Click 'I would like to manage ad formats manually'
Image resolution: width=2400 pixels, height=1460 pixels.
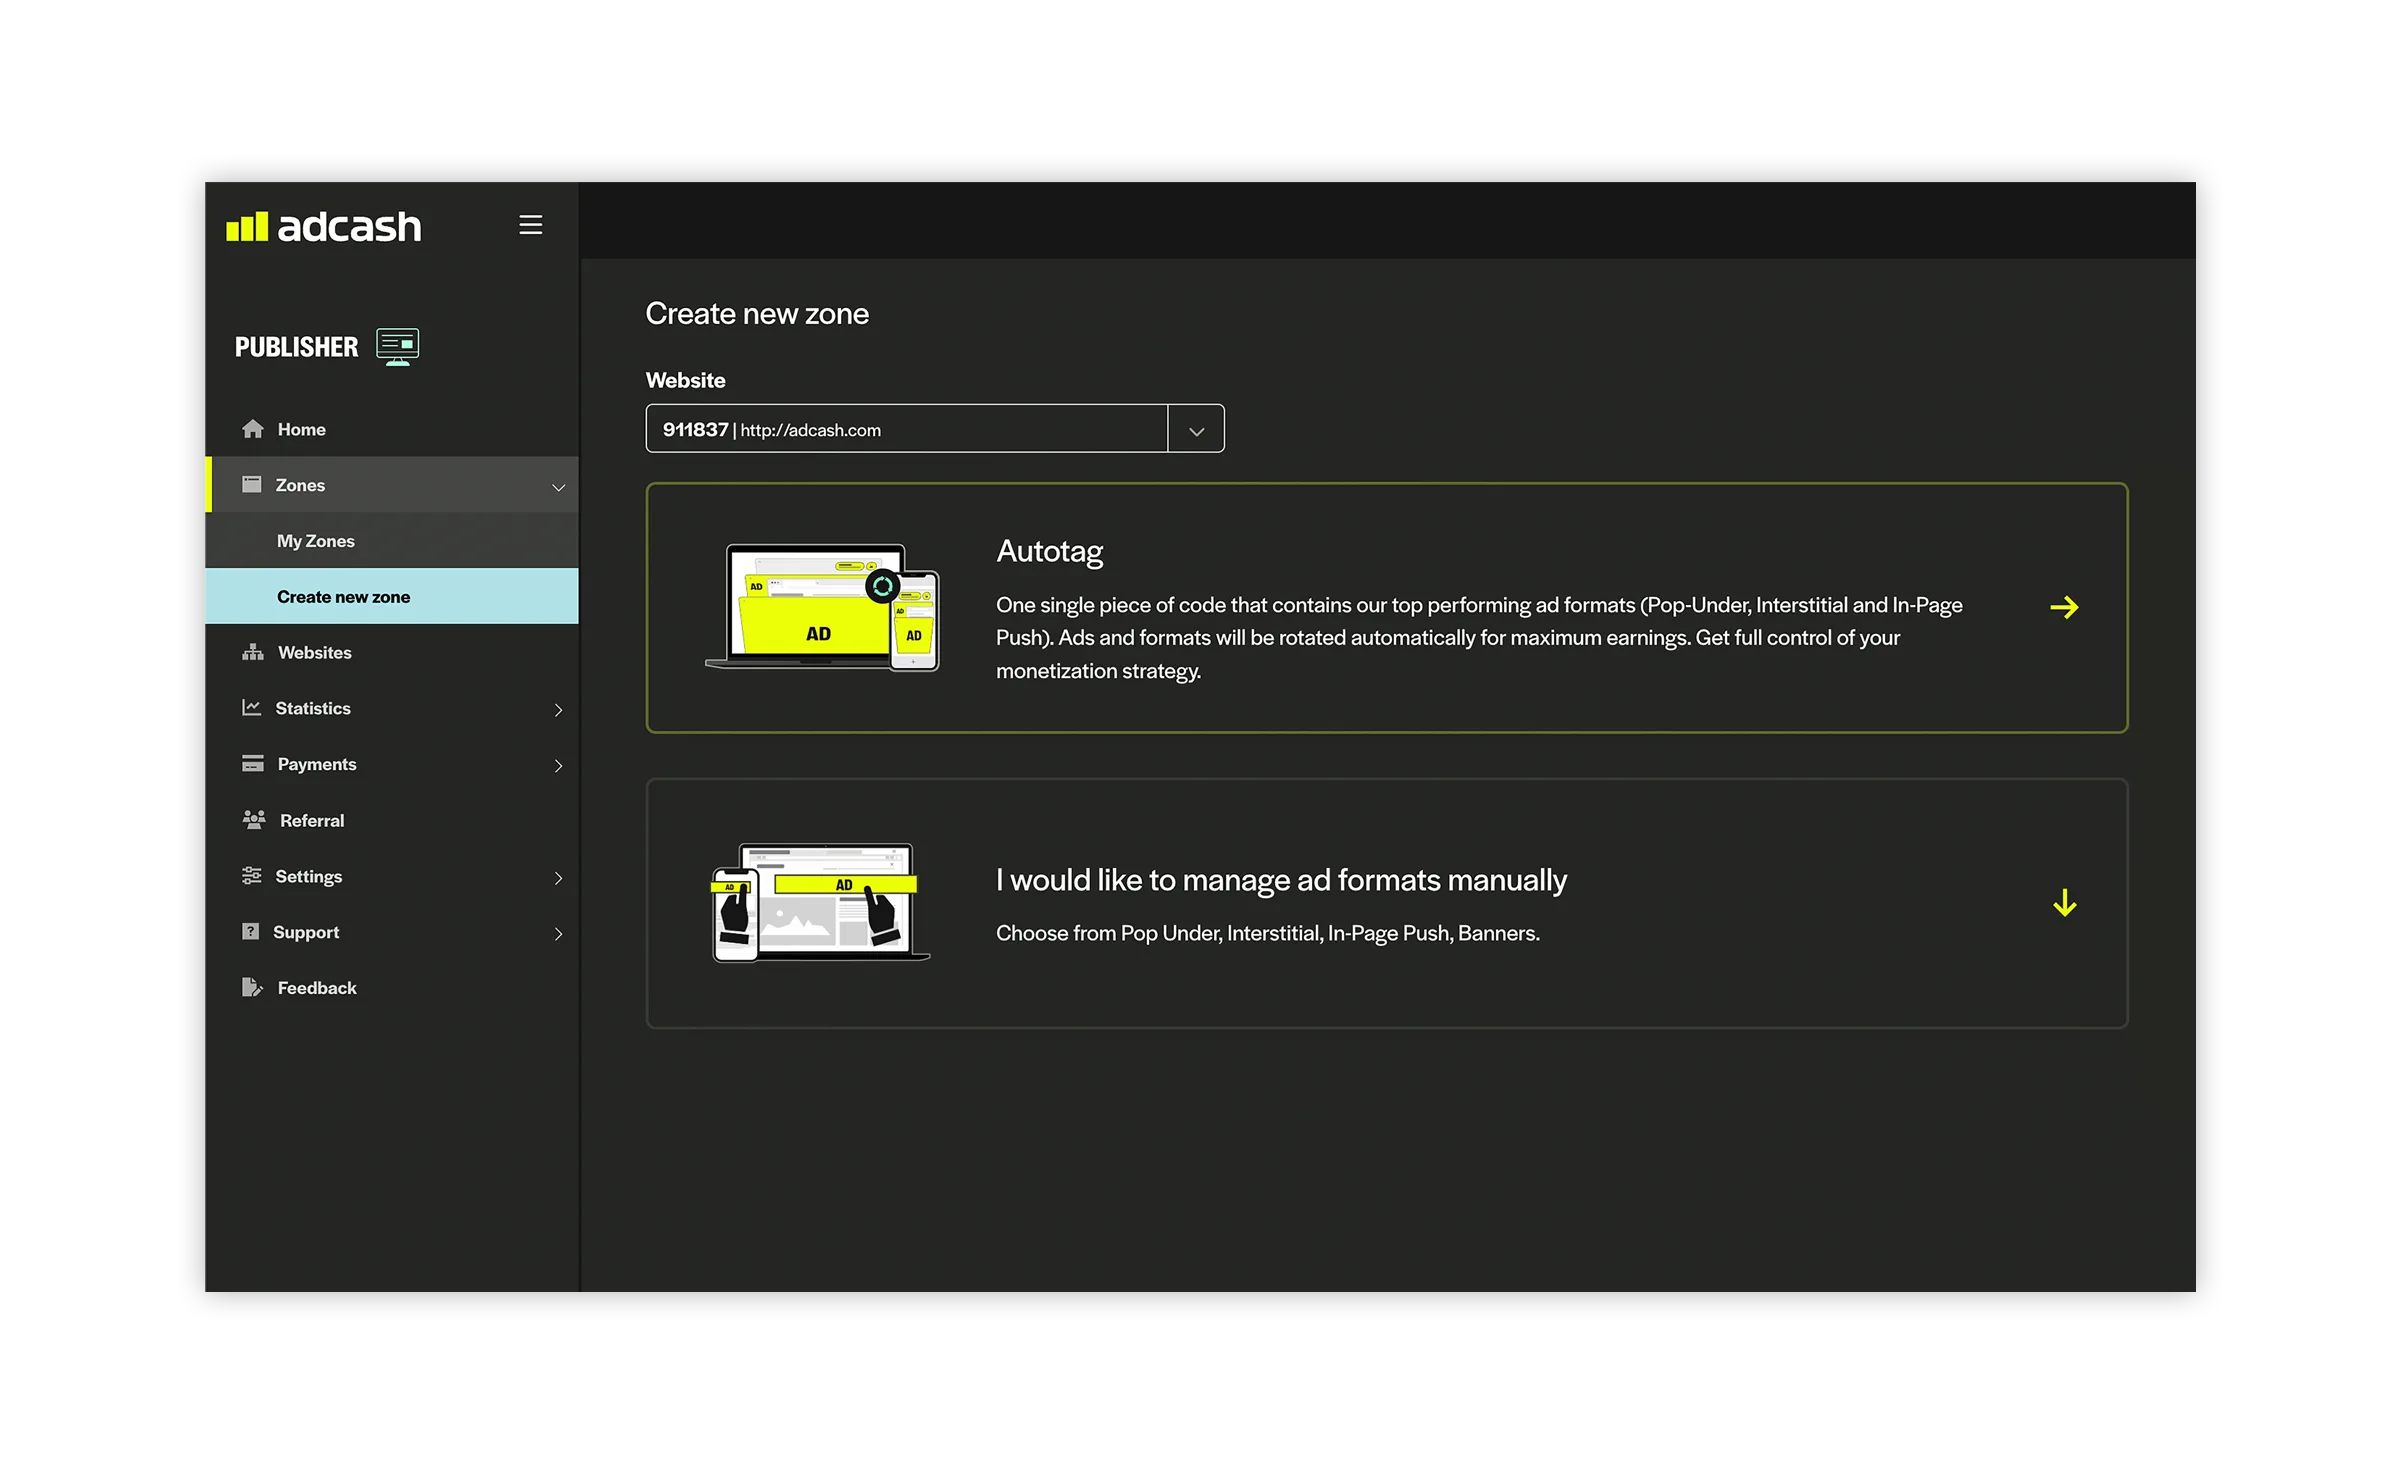coord(1281,880)
